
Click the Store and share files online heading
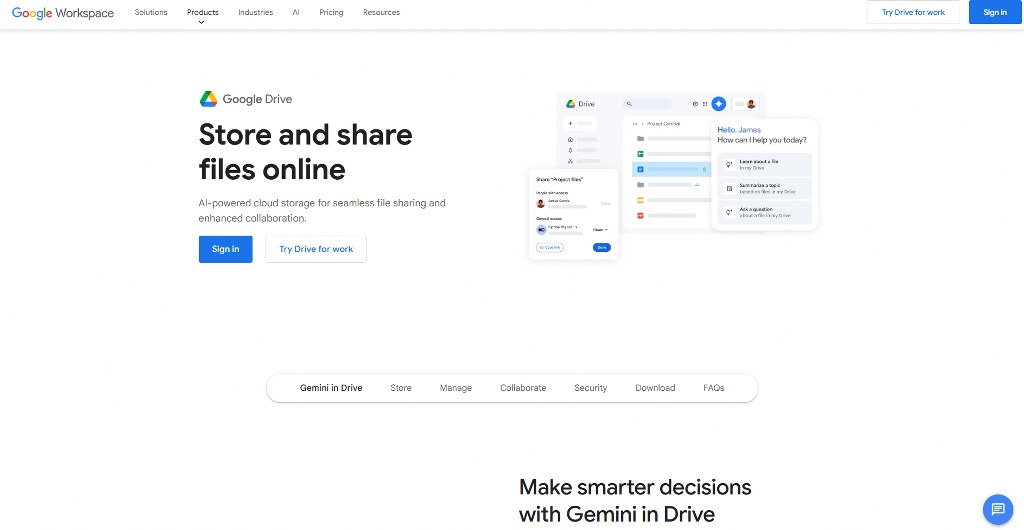tap(306, 152)
